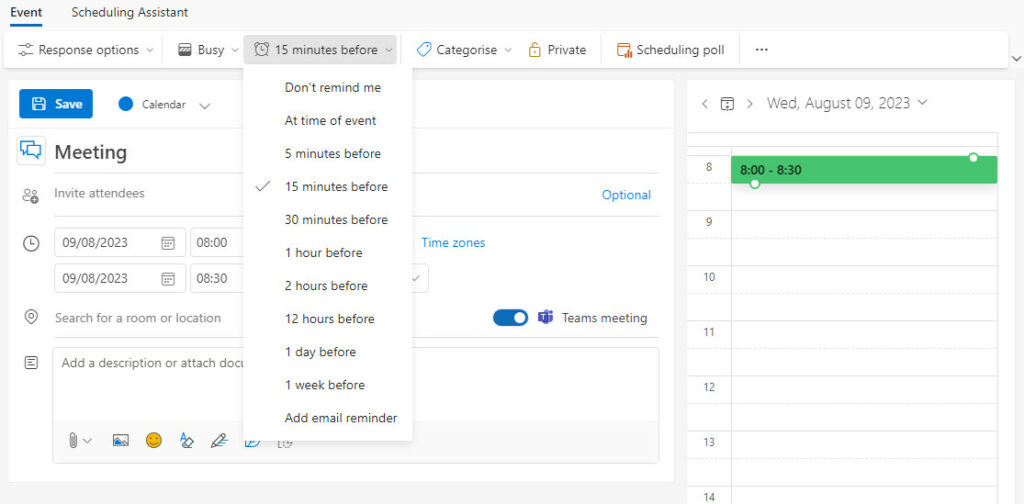Click the location pin icon
The width and height of the screenshot is (1024, 504).
(x=31, y=317)
